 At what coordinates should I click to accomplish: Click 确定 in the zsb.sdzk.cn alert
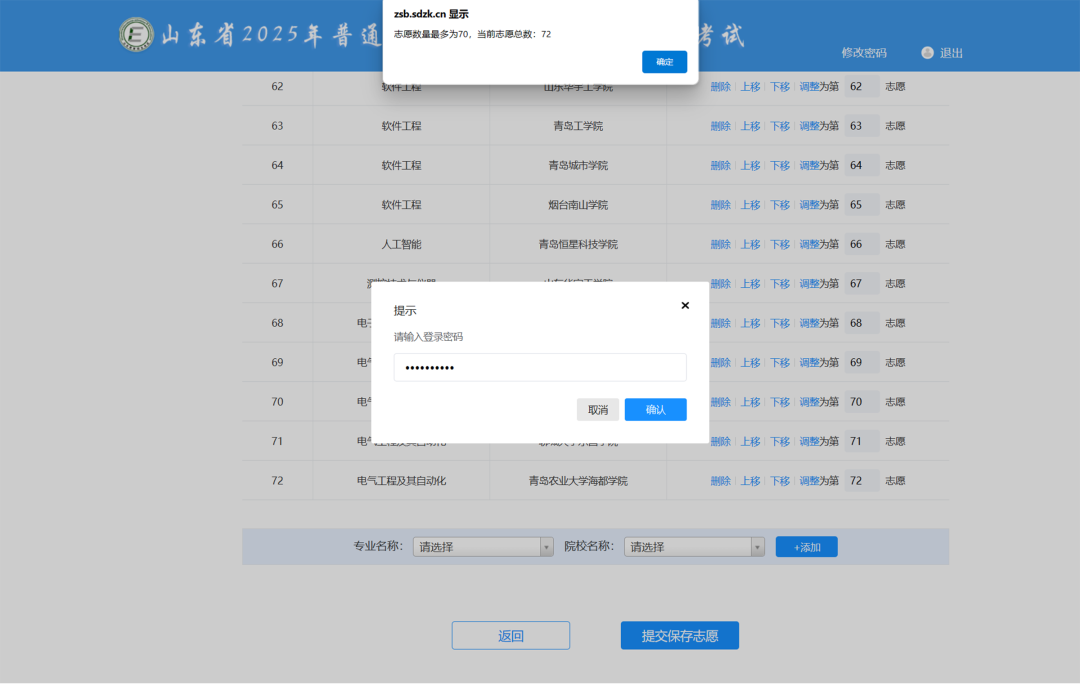tap(664, 61)
